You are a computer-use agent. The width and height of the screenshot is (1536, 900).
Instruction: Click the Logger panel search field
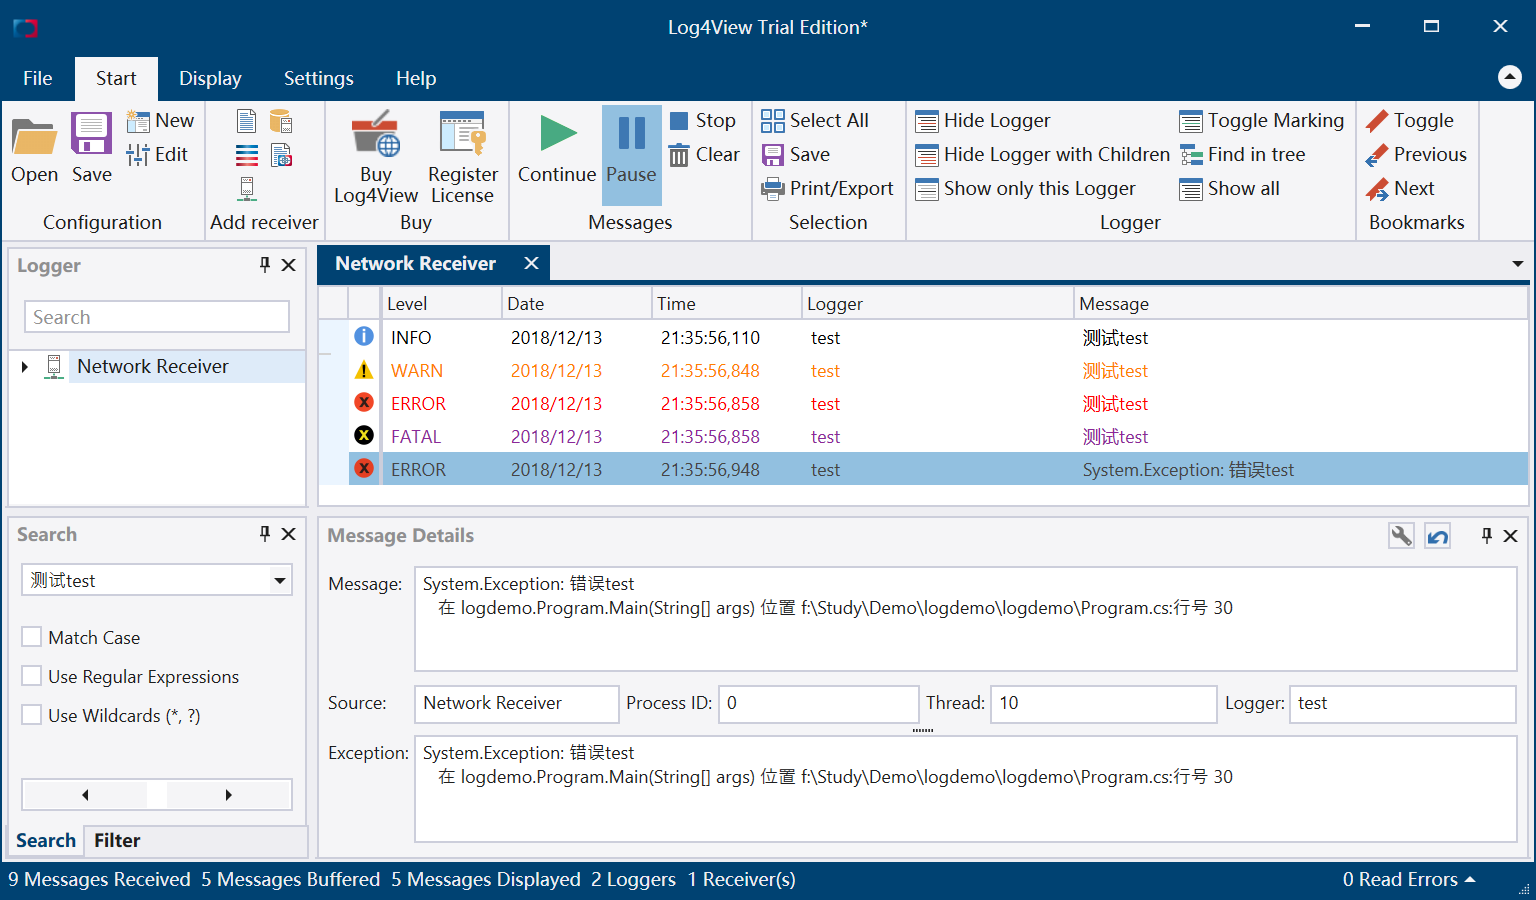click(157, 317)
